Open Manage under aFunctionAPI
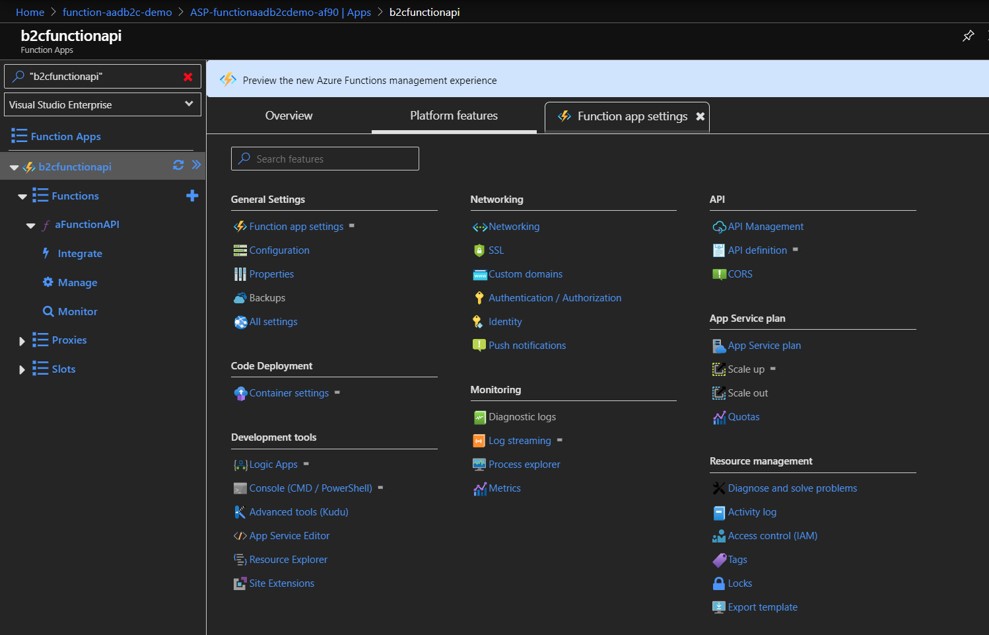Screen dimensions: 989x635 [78, 283]
